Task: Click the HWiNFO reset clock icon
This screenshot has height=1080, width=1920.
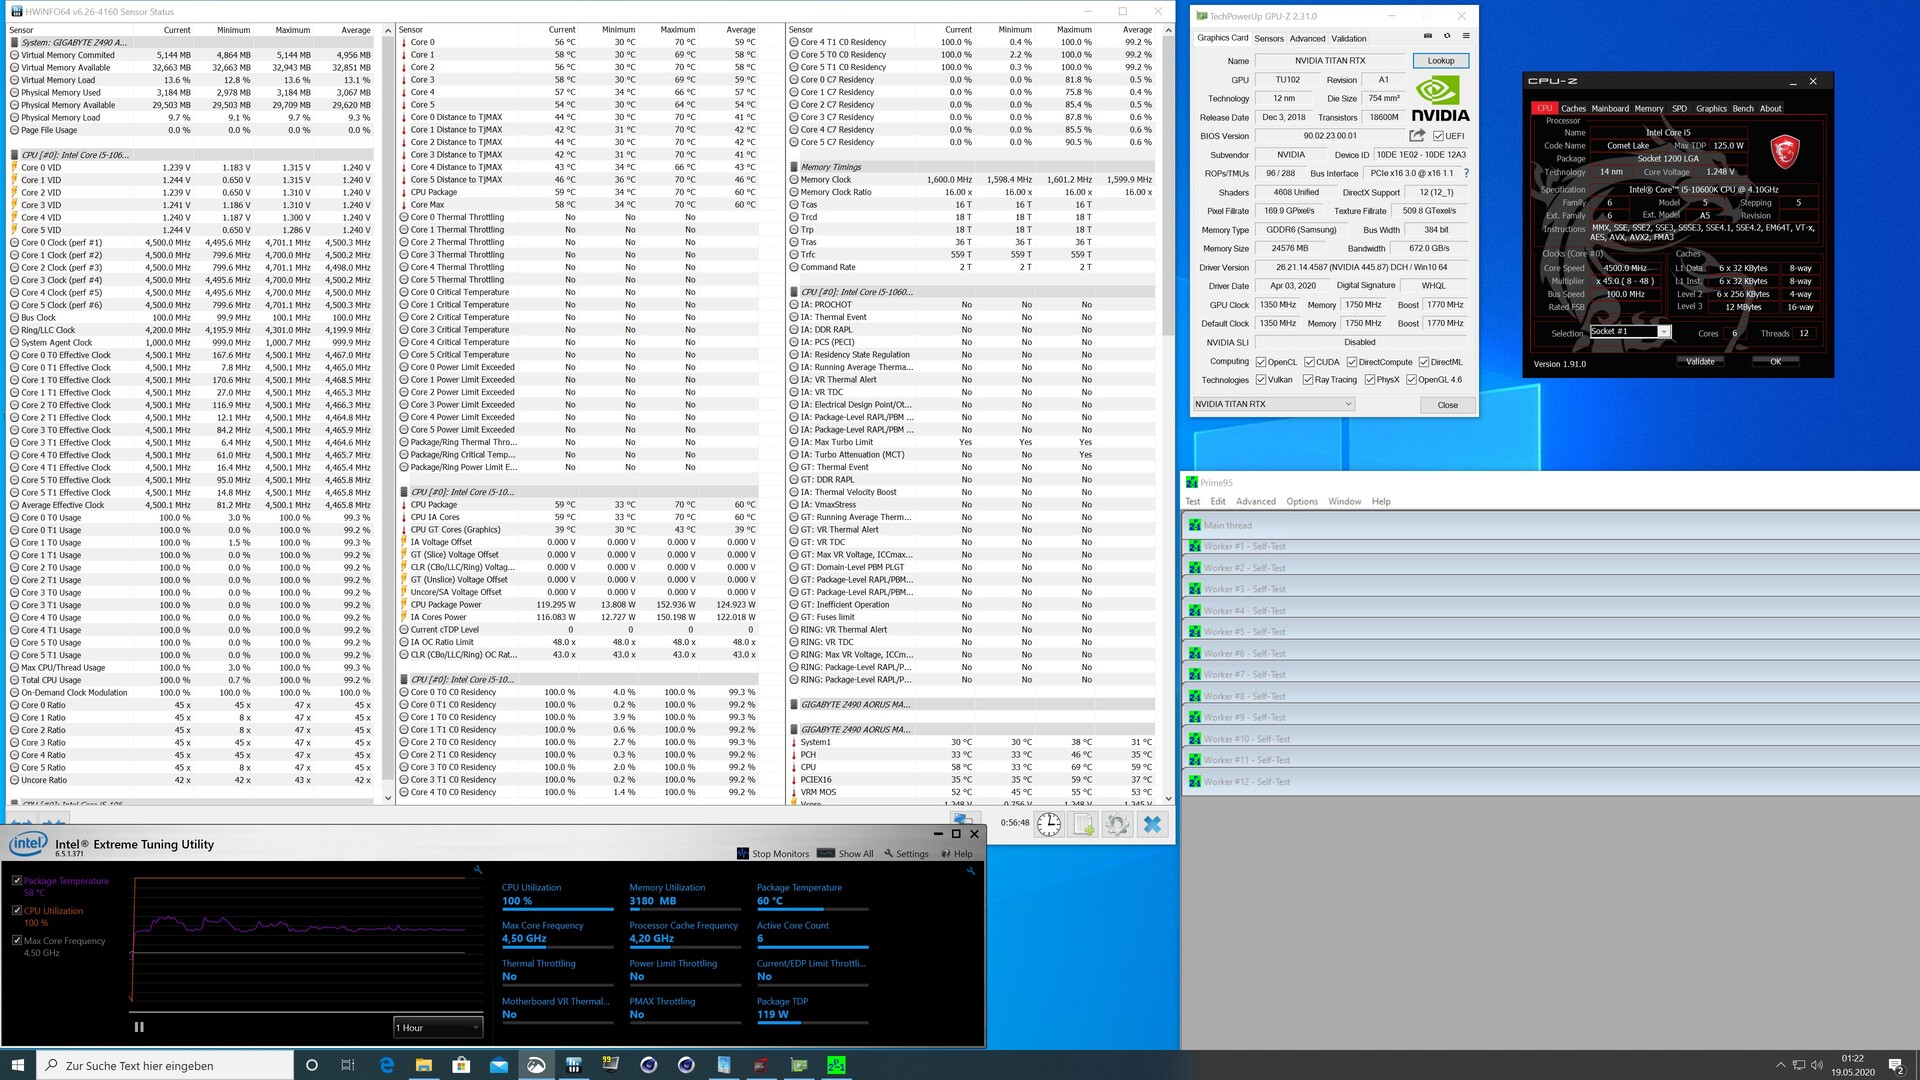Action: pos(1048,824)
